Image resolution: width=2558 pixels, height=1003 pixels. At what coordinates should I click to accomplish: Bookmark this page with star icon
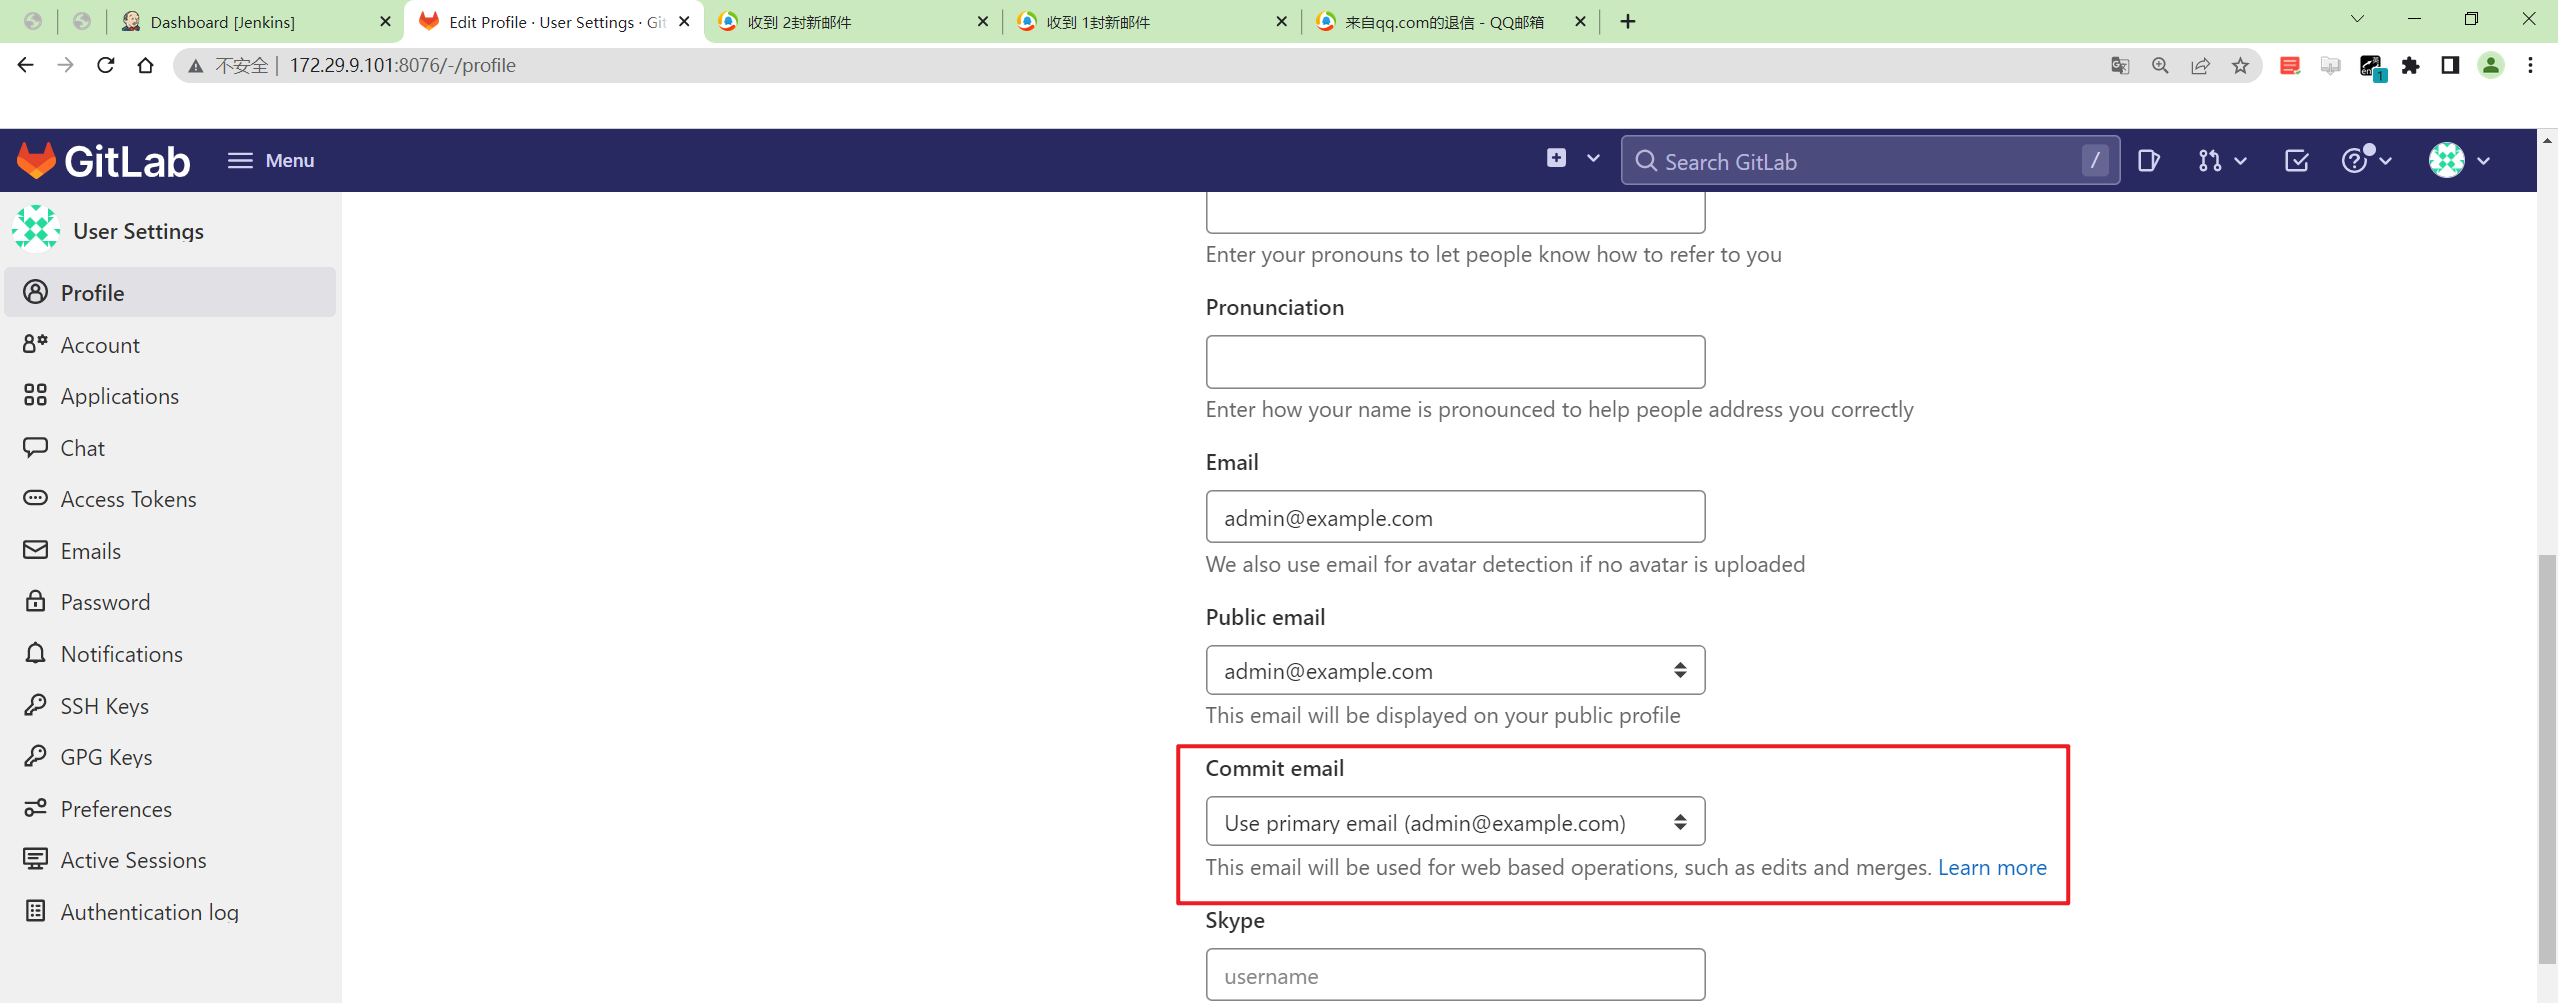point(2240,65)
